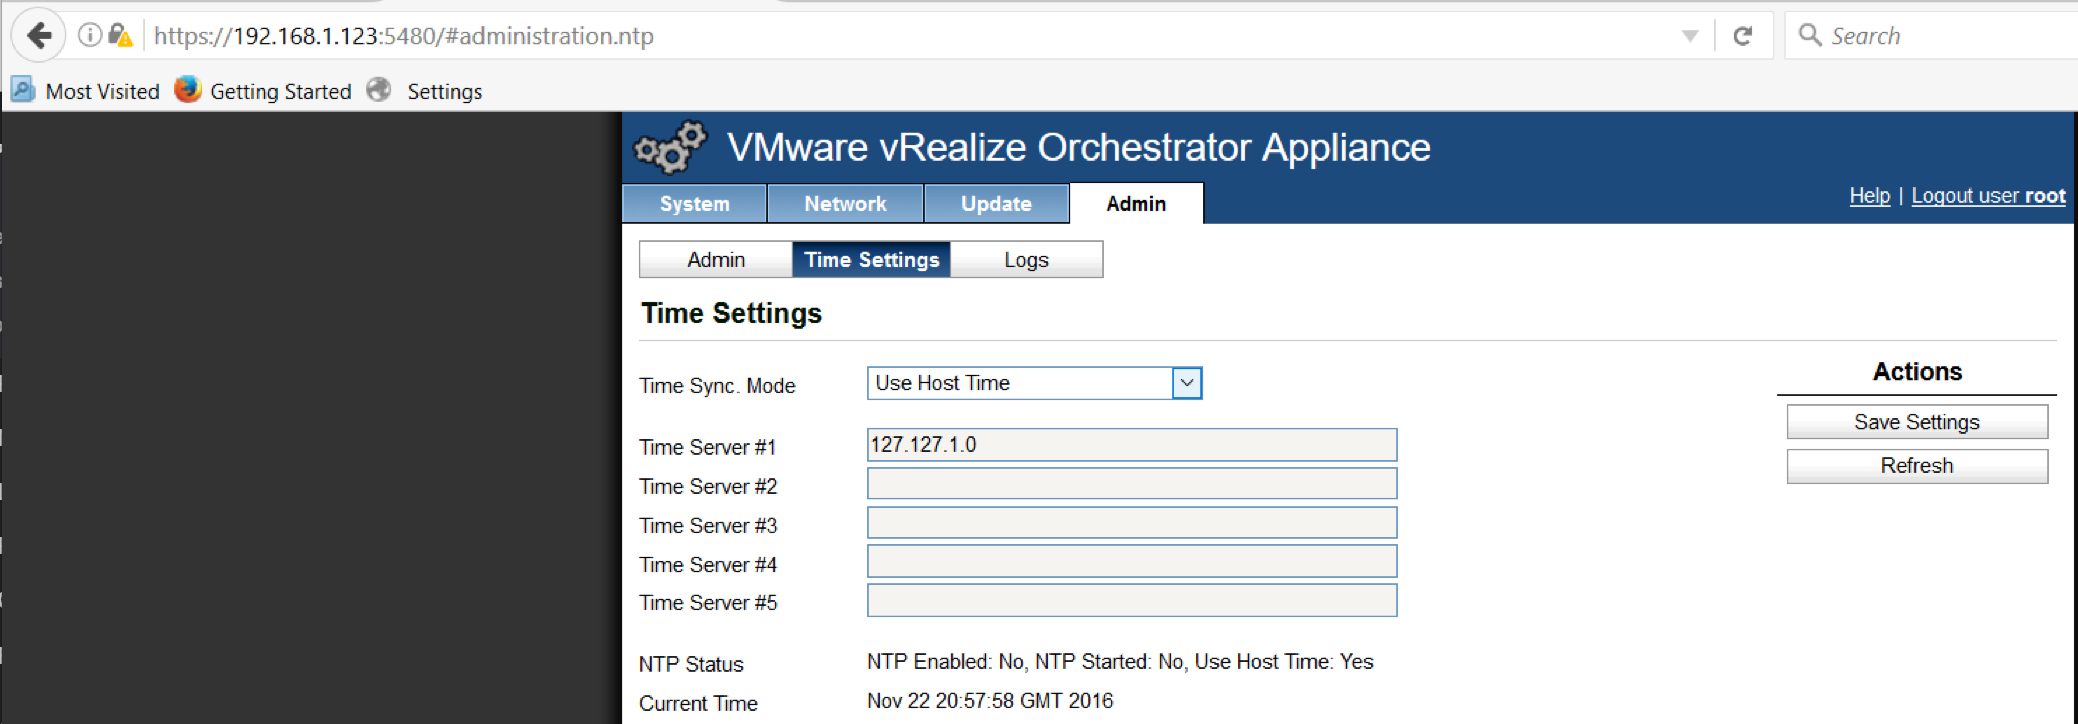
Task: Click Time Server #1 field
Action: click(x=1132, y=445)
